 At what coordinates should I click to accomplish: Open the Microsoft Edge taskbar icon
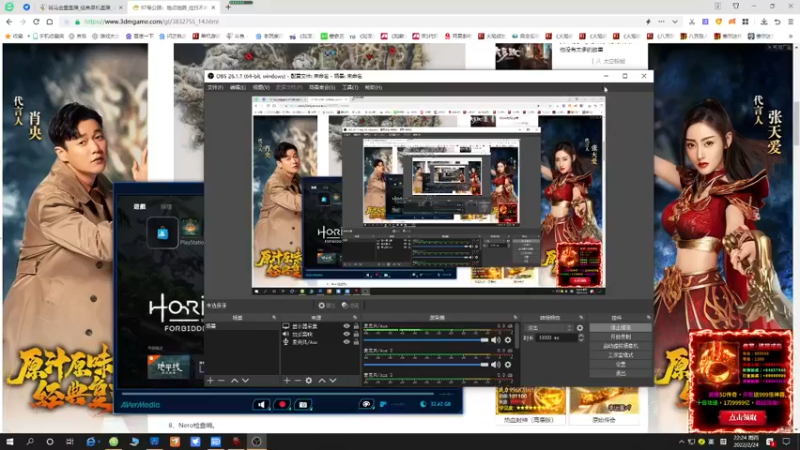tap(92, 442)
